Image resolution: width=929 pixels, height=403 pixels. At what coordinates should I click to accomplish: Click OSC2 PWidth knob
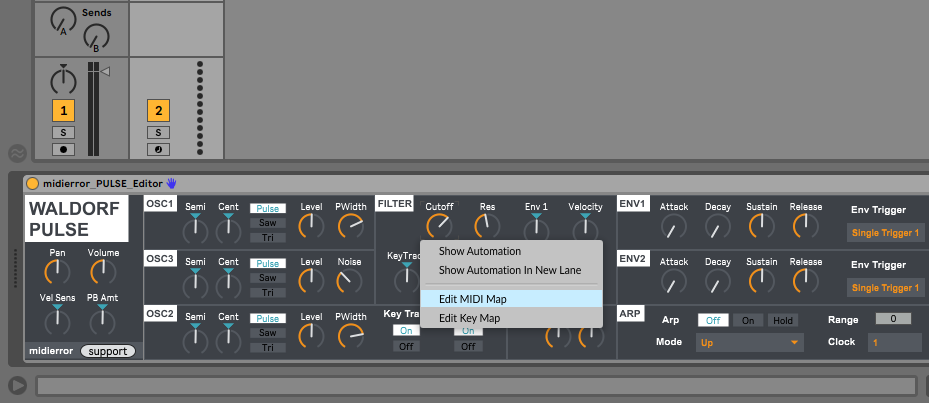click(x=351, y=337)
